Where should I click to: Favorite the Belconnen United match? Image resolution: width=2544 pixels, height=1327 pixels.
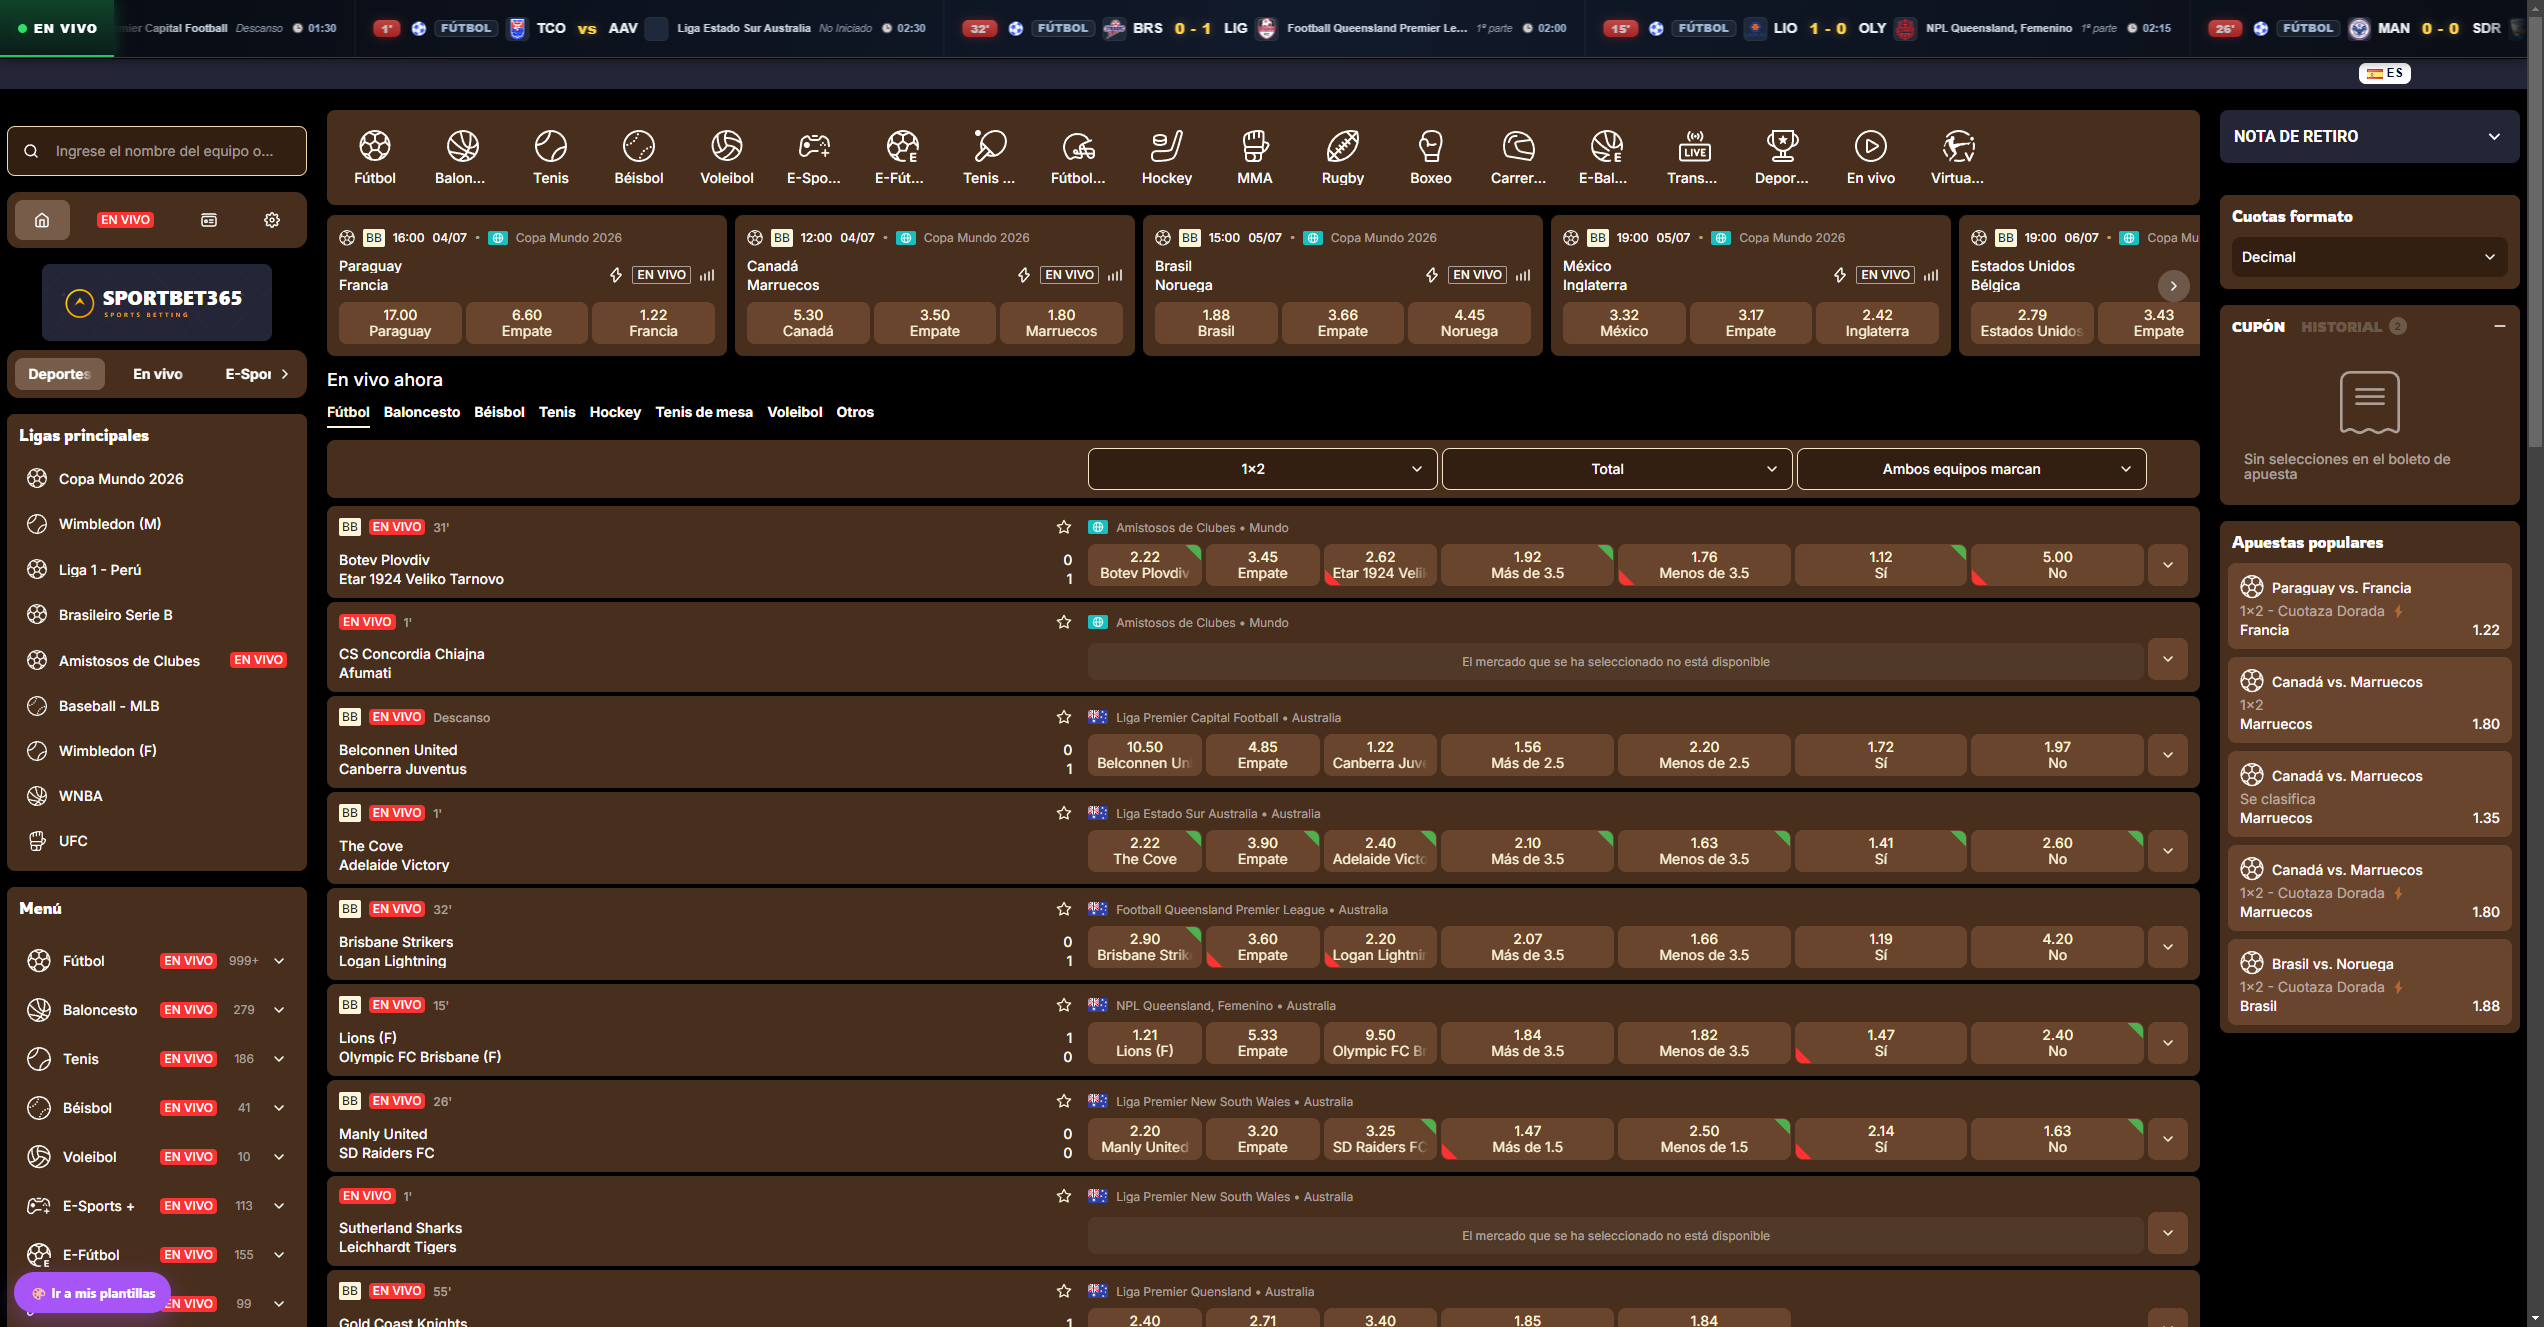point(1064,717)
